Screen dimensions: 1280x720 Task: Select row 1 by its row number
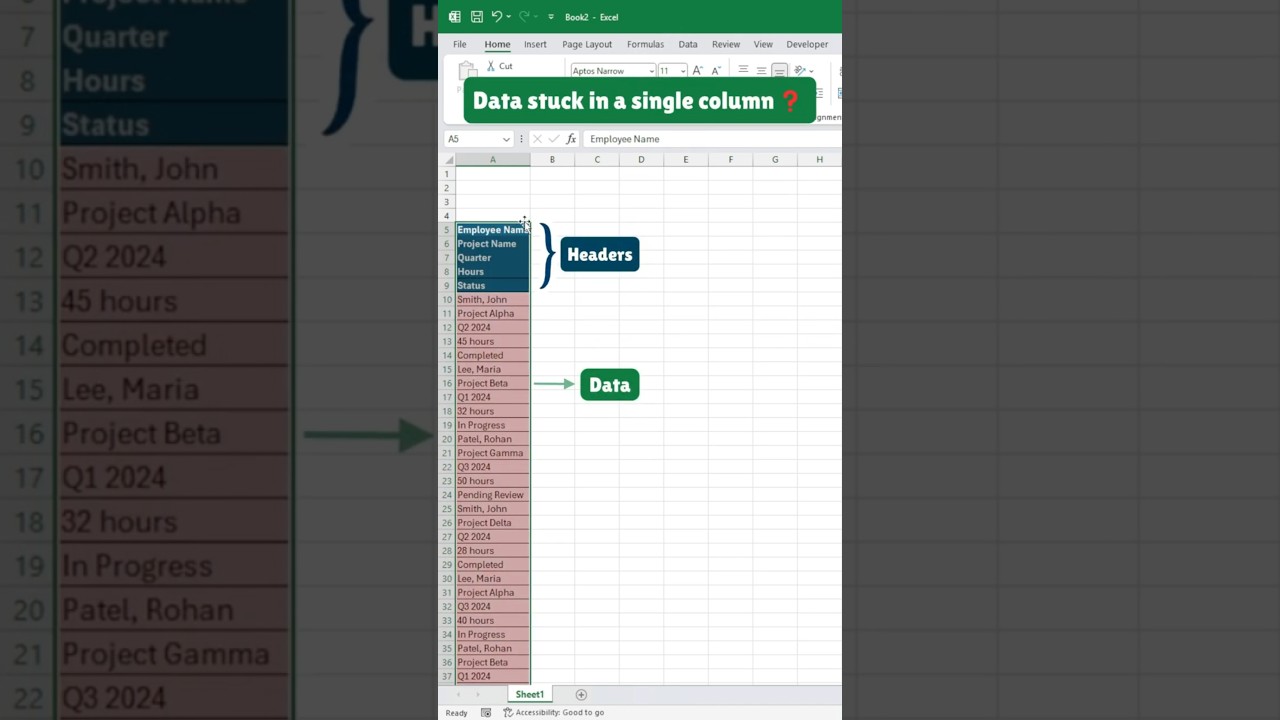click(x=448, y=174)
